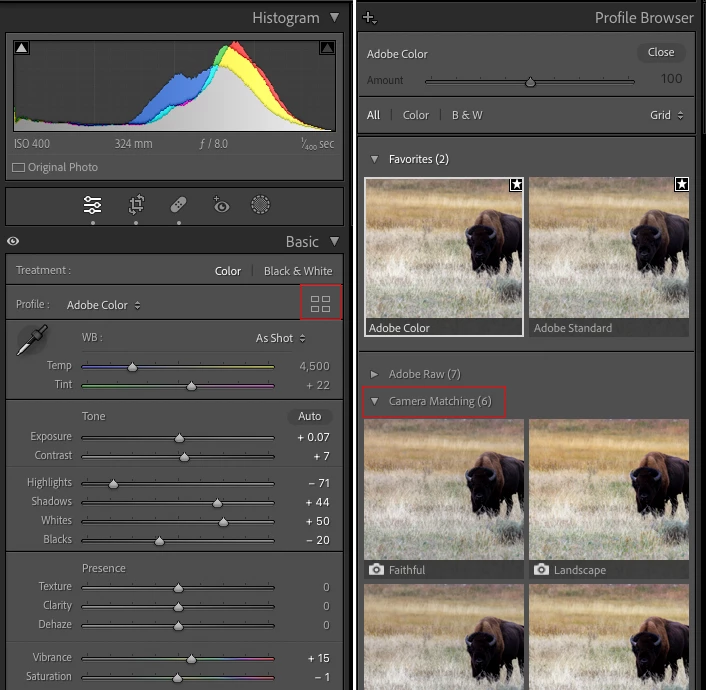This screenshot has width=706, height=690.
Task: Open the Grid view mode dropdown
Action: tap(667, 115)
